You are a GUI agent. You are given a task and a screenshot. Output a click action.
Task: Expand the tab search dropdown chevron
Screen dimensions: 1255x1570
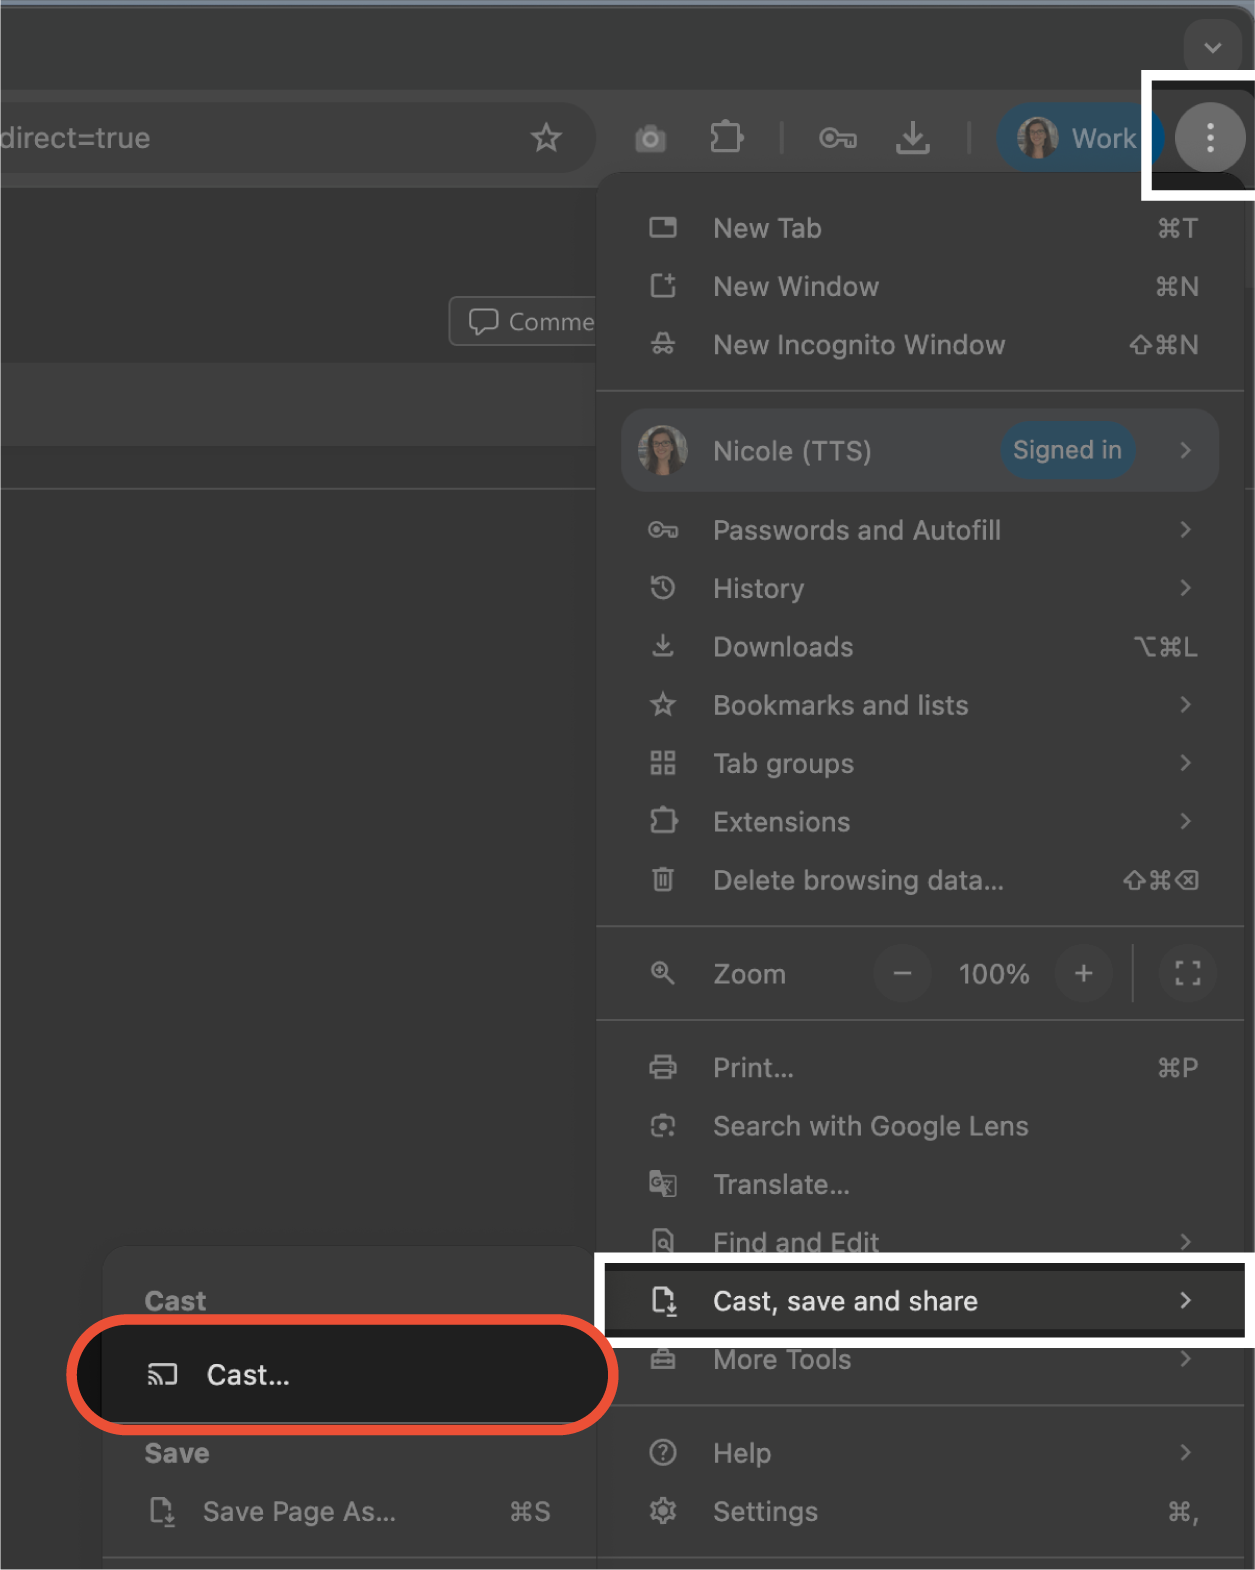(x=1212, y=47)
